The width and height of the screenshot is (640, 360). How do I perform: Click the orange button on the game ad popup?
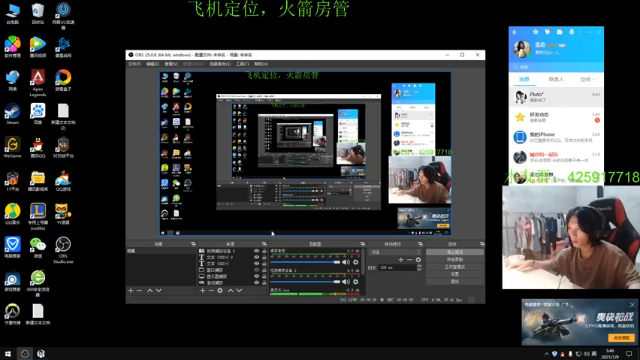click(x=621, y=338)
